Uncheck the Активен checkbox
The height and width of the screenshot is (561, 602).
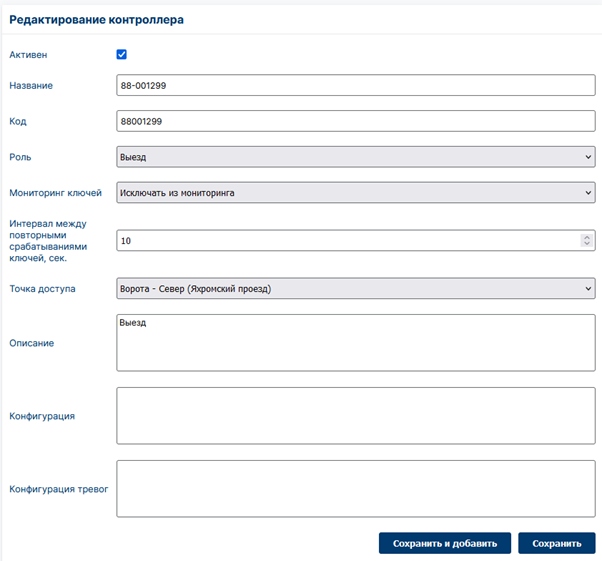pyautogui.click(x=122, y=55)
